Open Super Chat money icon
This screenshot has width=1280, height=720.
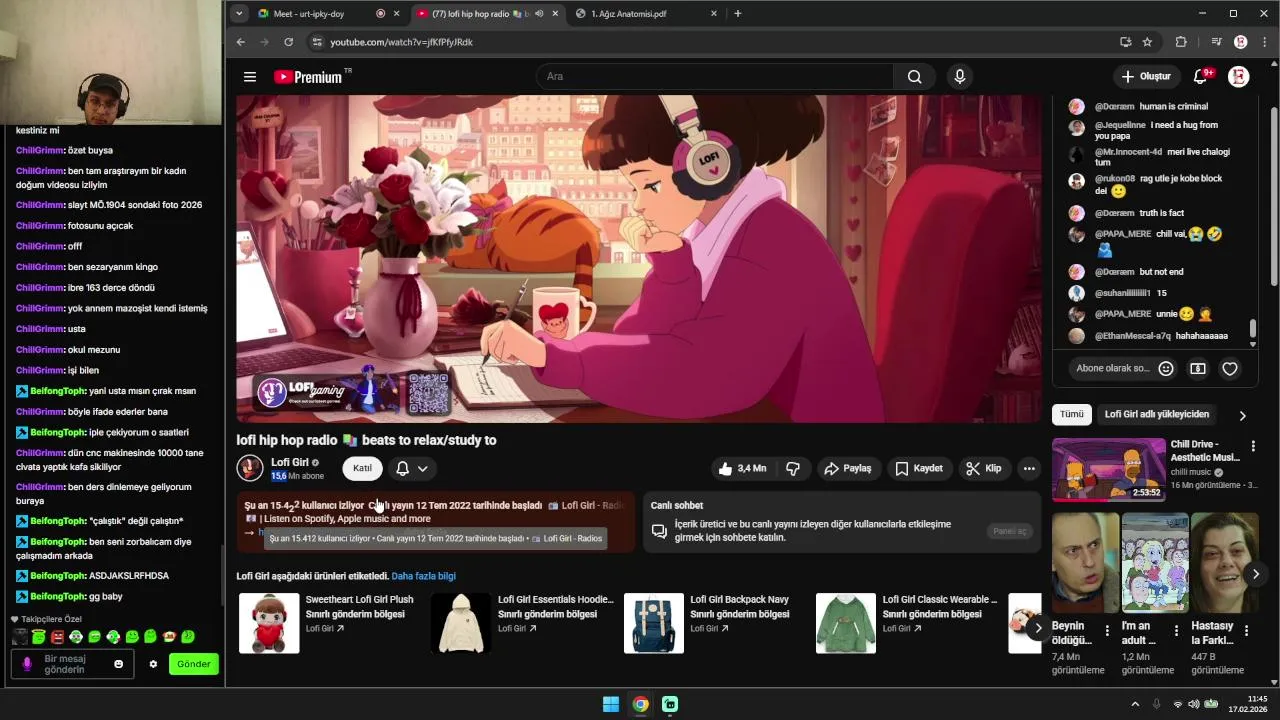(1198, 369)
